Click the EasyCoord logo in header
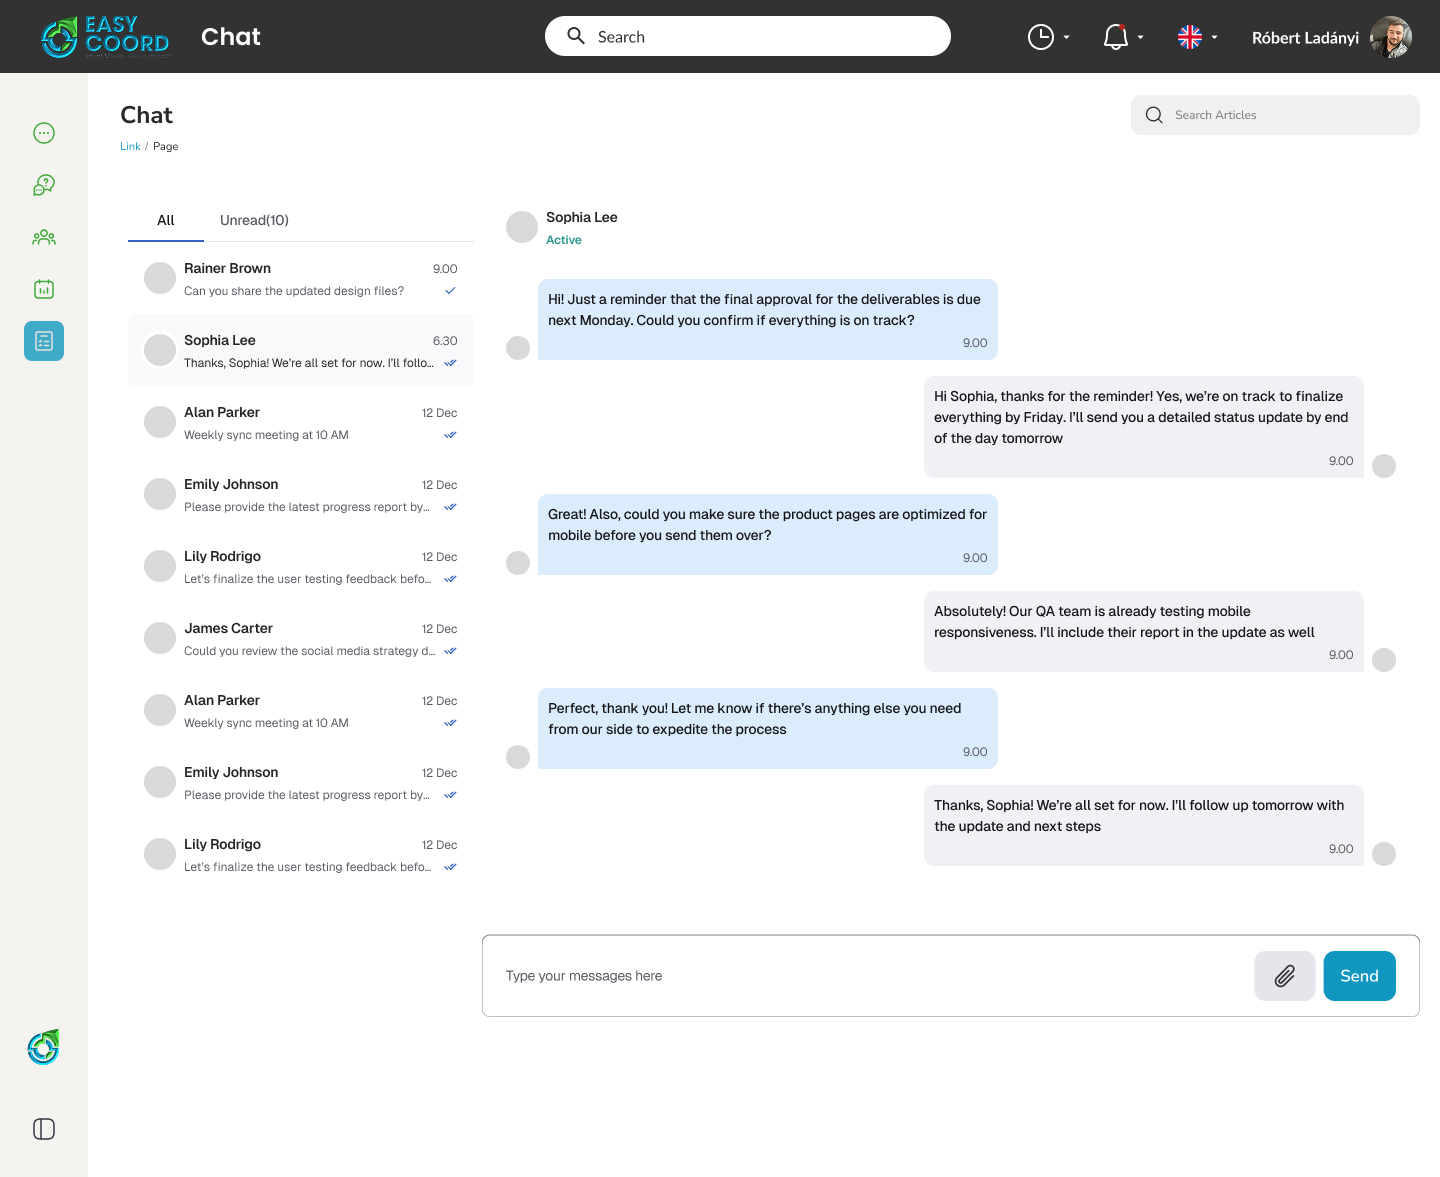The height and width of the screenshot is (1177, 1440). (x=106, y=38)
